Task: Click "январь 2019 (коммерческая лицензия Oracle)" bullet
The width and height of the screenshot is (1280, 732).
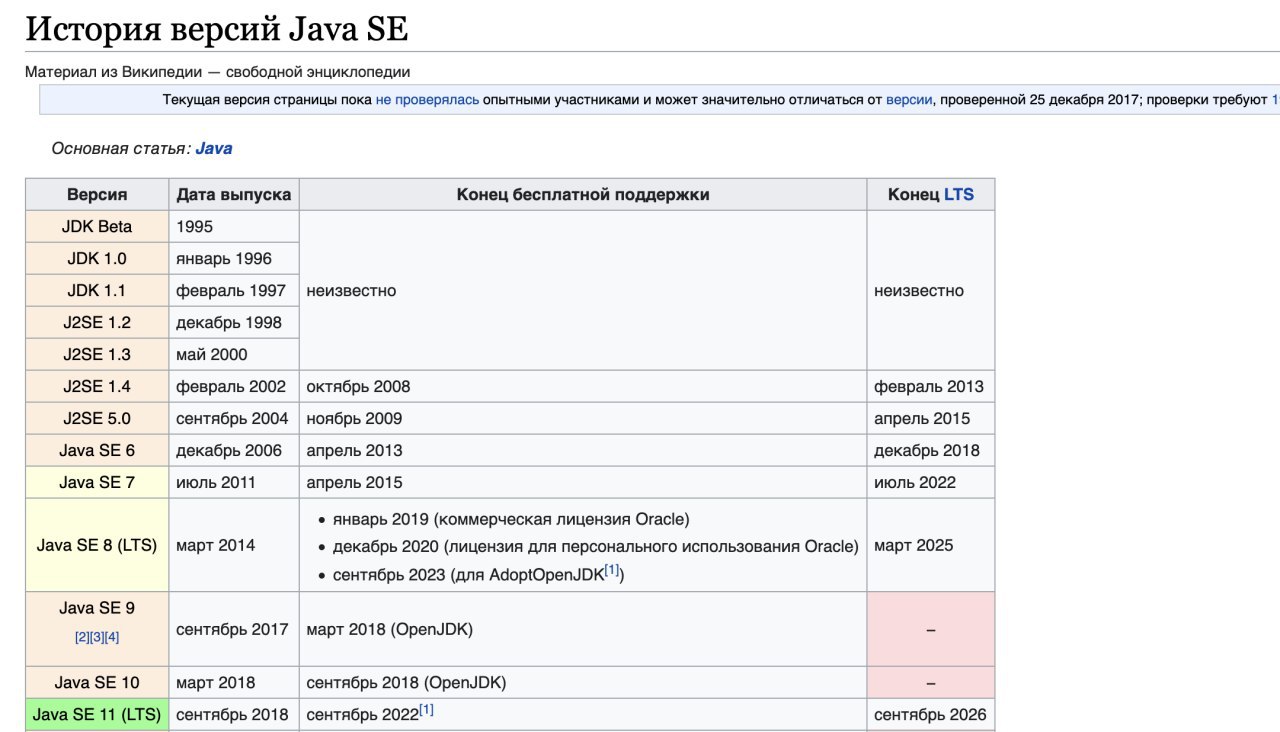Action: pos(511,519)
